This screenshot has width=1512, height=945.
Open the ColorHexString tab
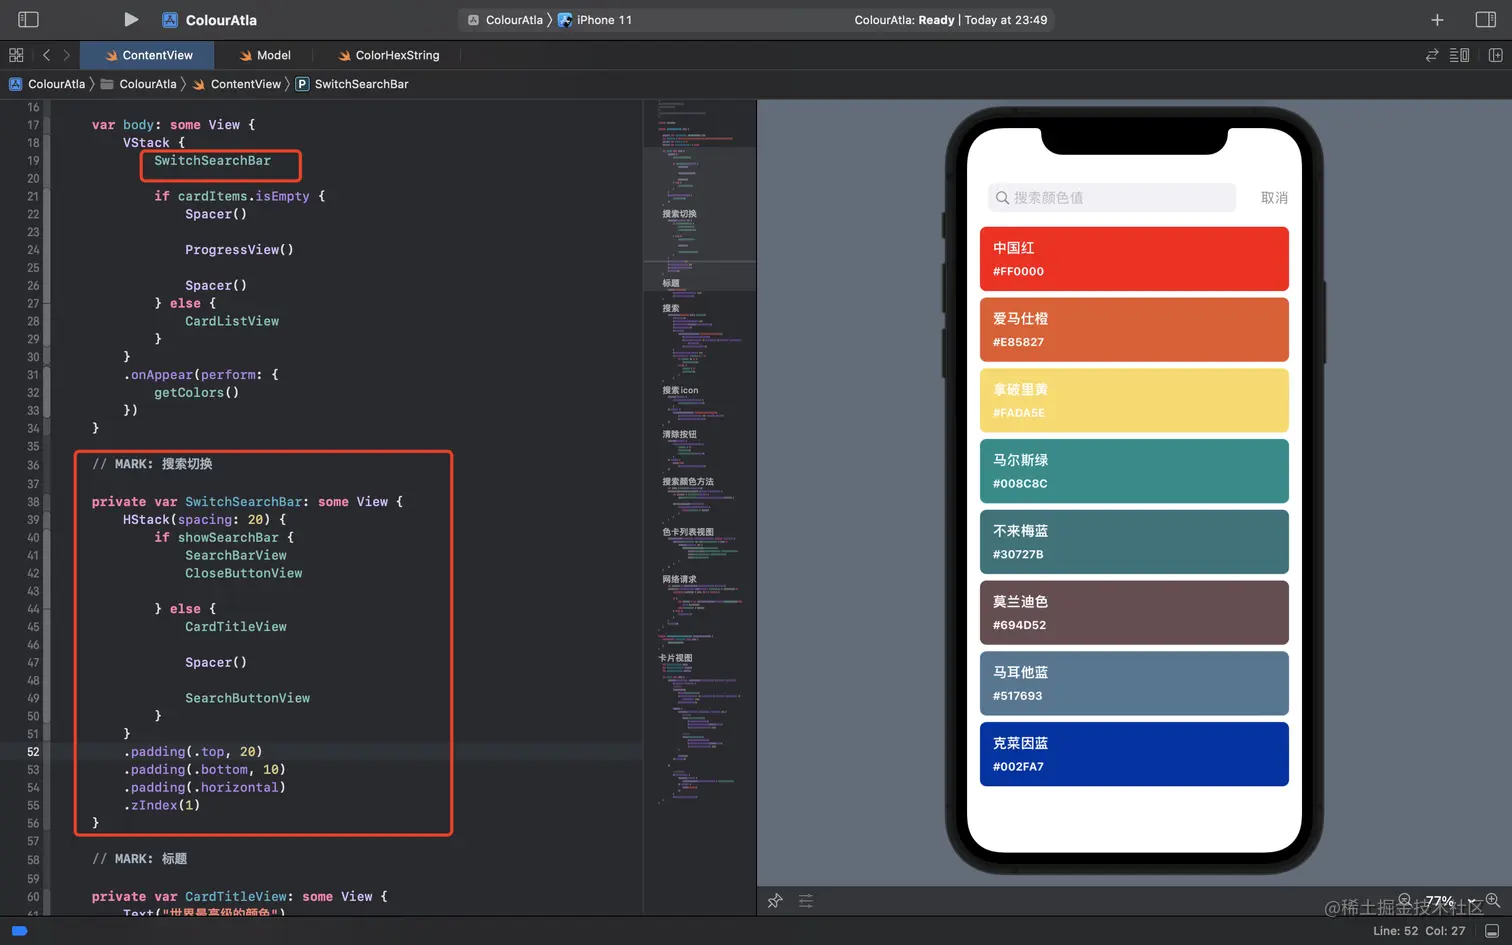click(389, 55)
